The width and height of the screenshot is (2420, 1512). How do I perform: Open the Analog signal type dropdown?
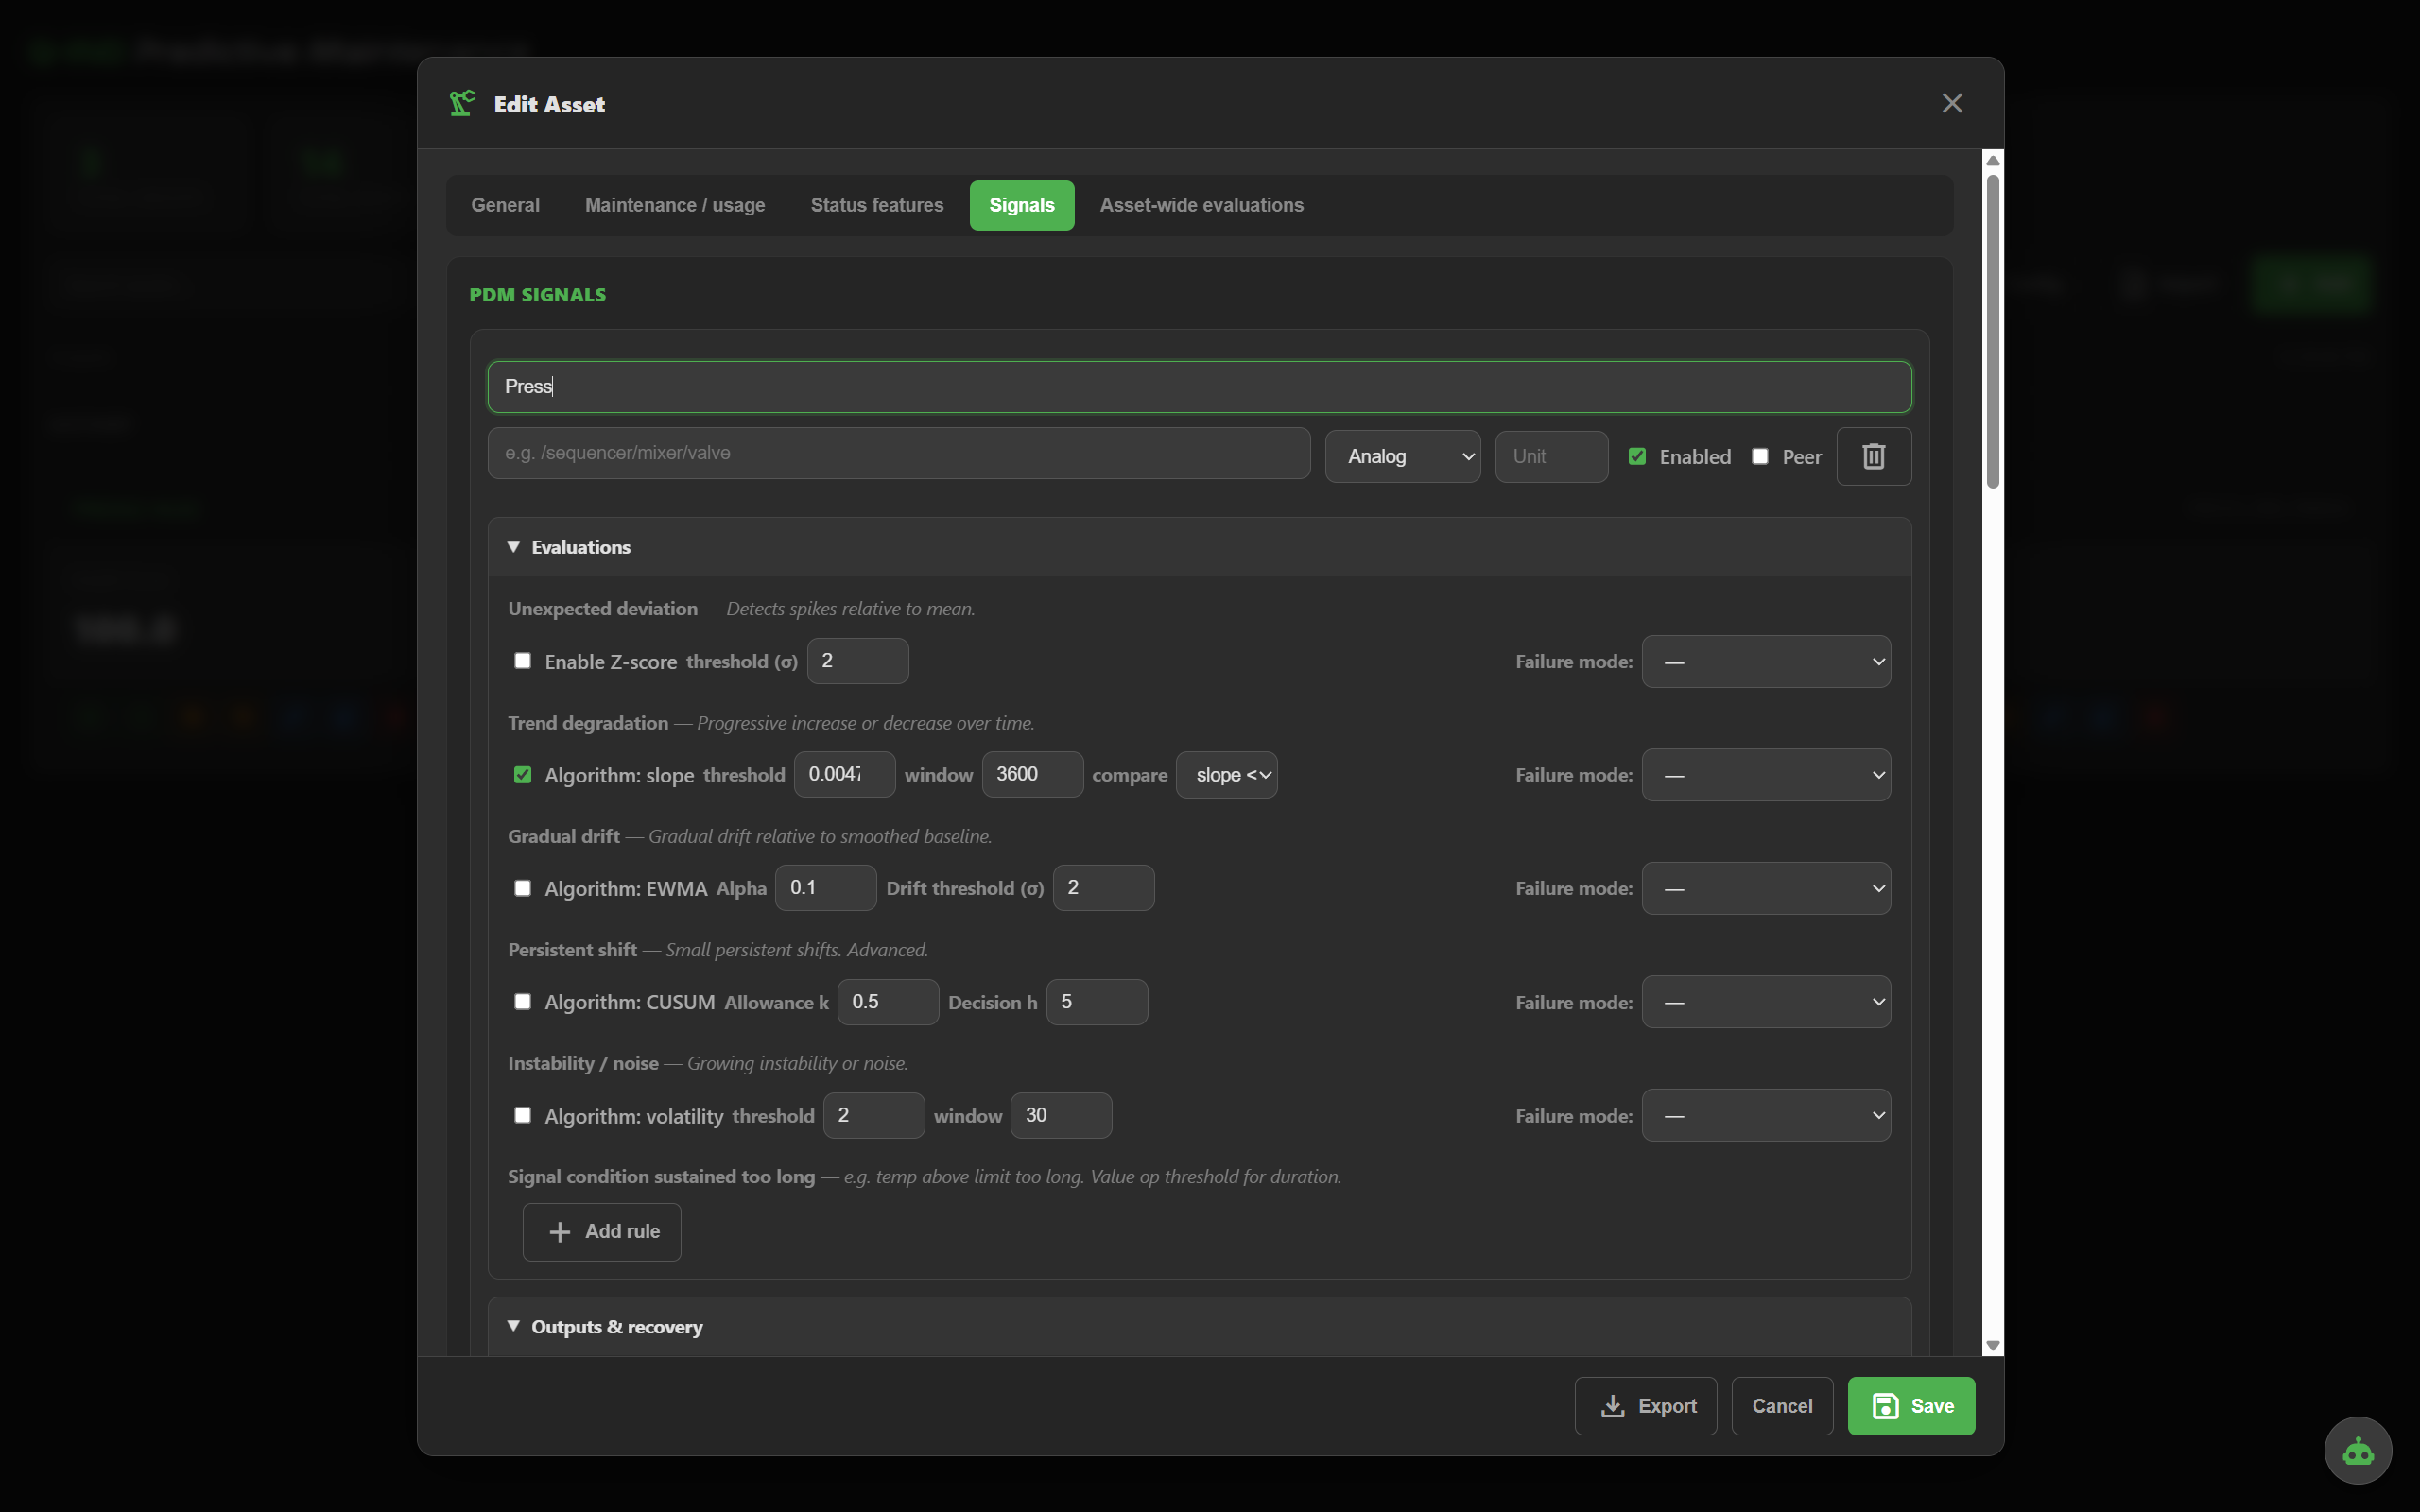click(1402, 456)
